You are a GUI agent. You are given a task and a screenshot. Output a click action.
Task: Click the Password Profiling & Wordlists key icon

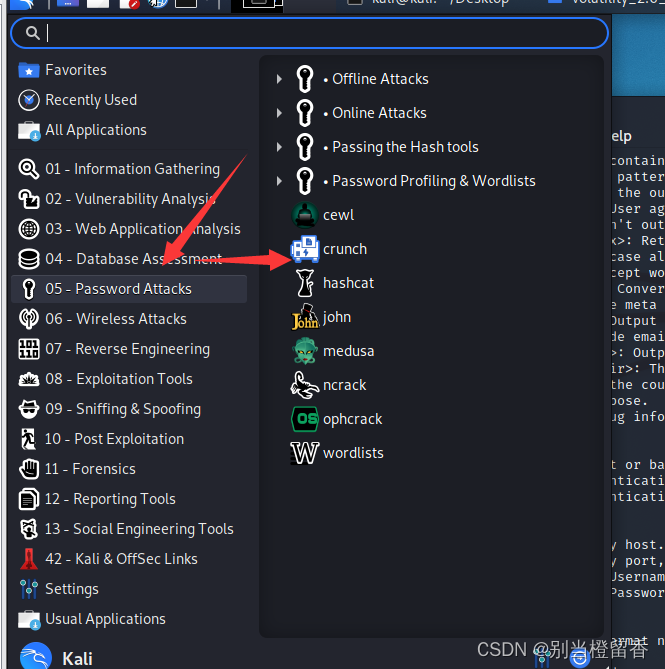click(305, 181)
